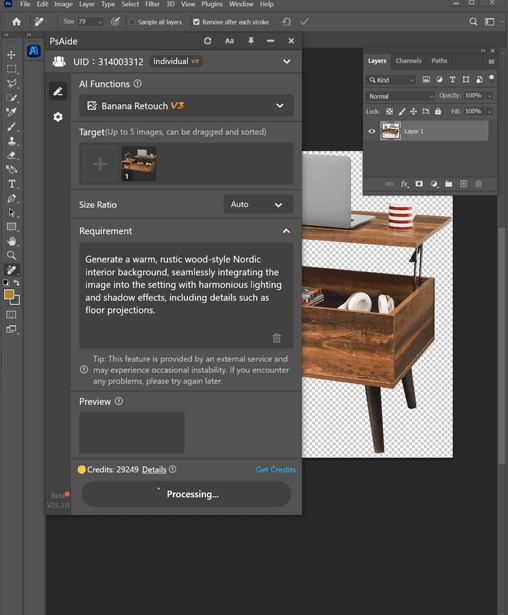Click the Get Credits link
This screenshot has width=508, height=615.
coord(275,469)
